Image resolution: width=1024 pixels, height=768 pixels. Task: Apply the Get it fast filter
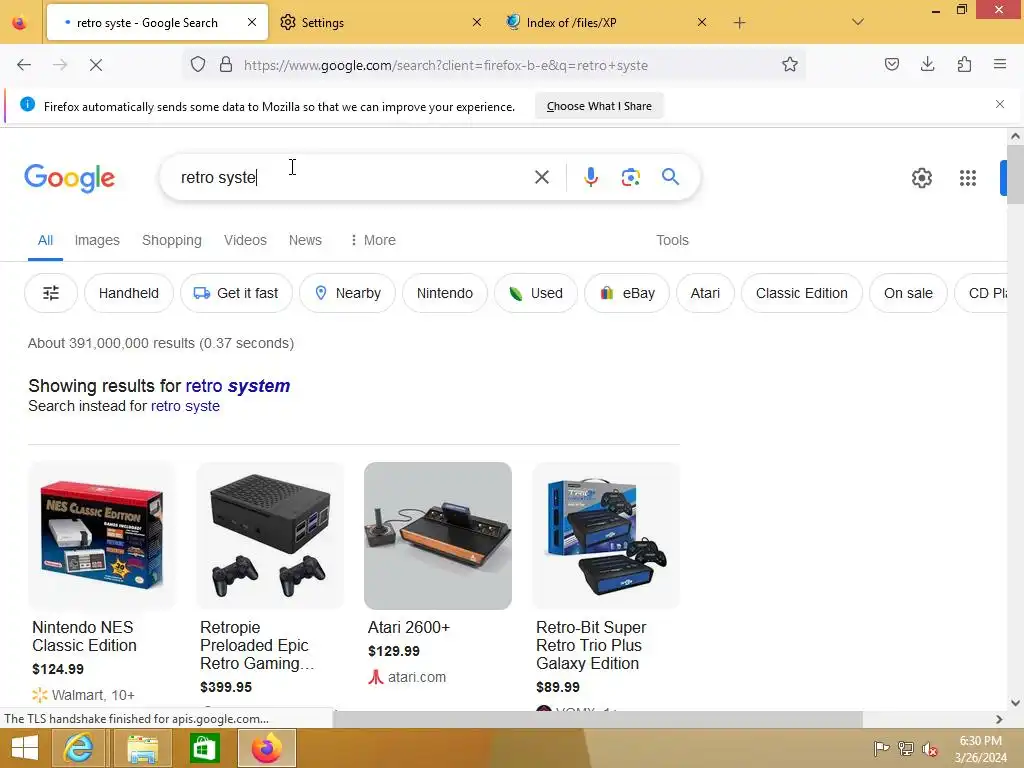pyautogui.click(x=236, y=293)
